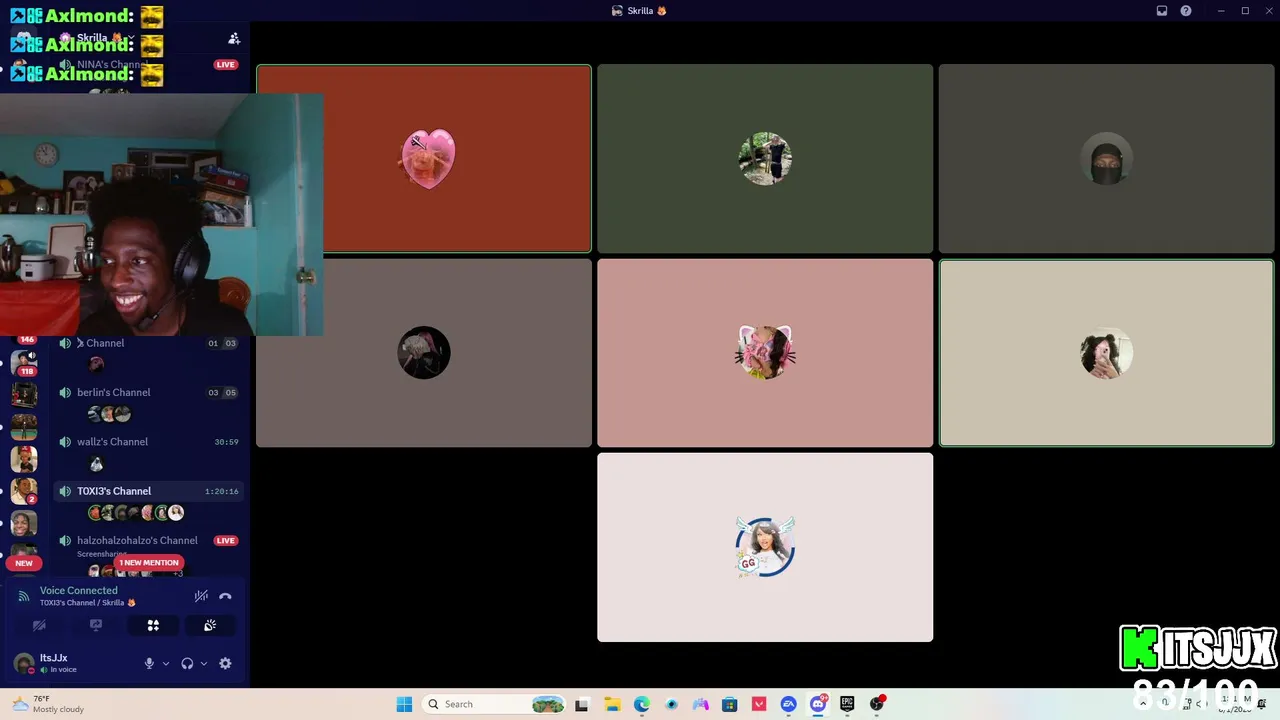This screenshot has height=720, width=1280.
Task: Join wallz's Channel voice channel
Action: tap(148, 442)
